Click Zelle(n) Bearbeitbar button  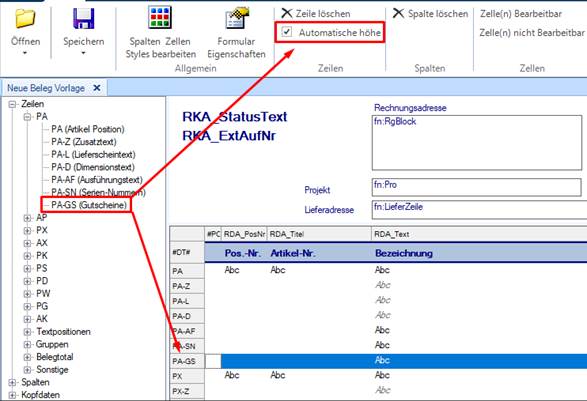tap(521, 14)
